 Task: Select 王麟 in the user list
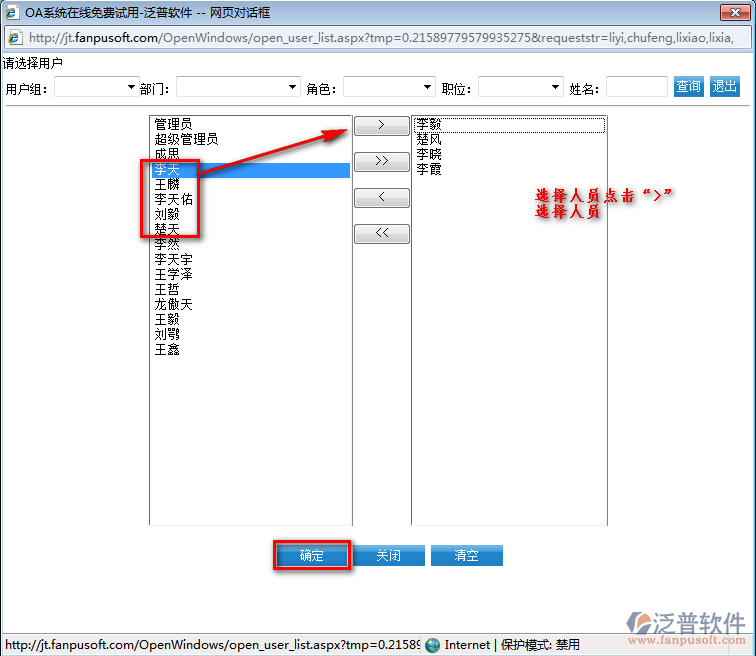coord(250,185)
